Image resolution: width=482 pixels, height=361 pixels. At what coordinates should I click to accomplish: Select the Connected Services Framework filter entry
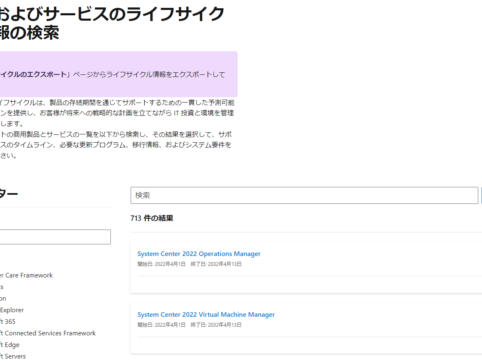pyautogui.click(x=48, y=333)
